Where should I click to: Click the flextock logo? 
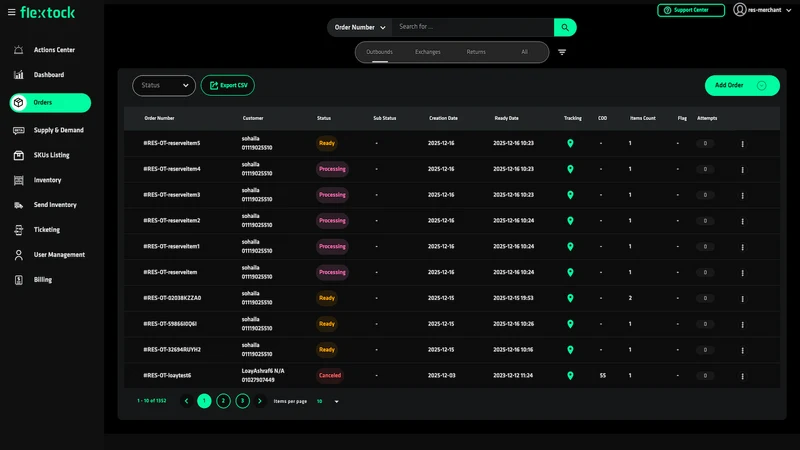point(47,12)
